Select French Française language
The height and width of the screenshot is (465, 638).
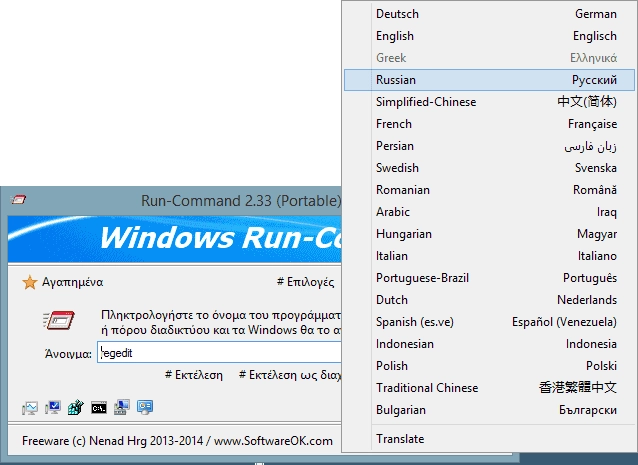click(x=489, y=124)
